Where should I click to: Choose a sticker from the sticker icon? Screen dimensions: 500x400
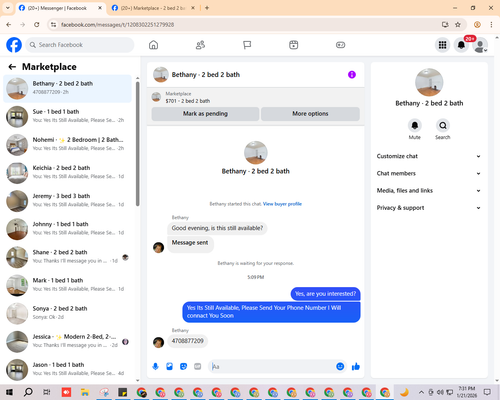click(183, 367)
